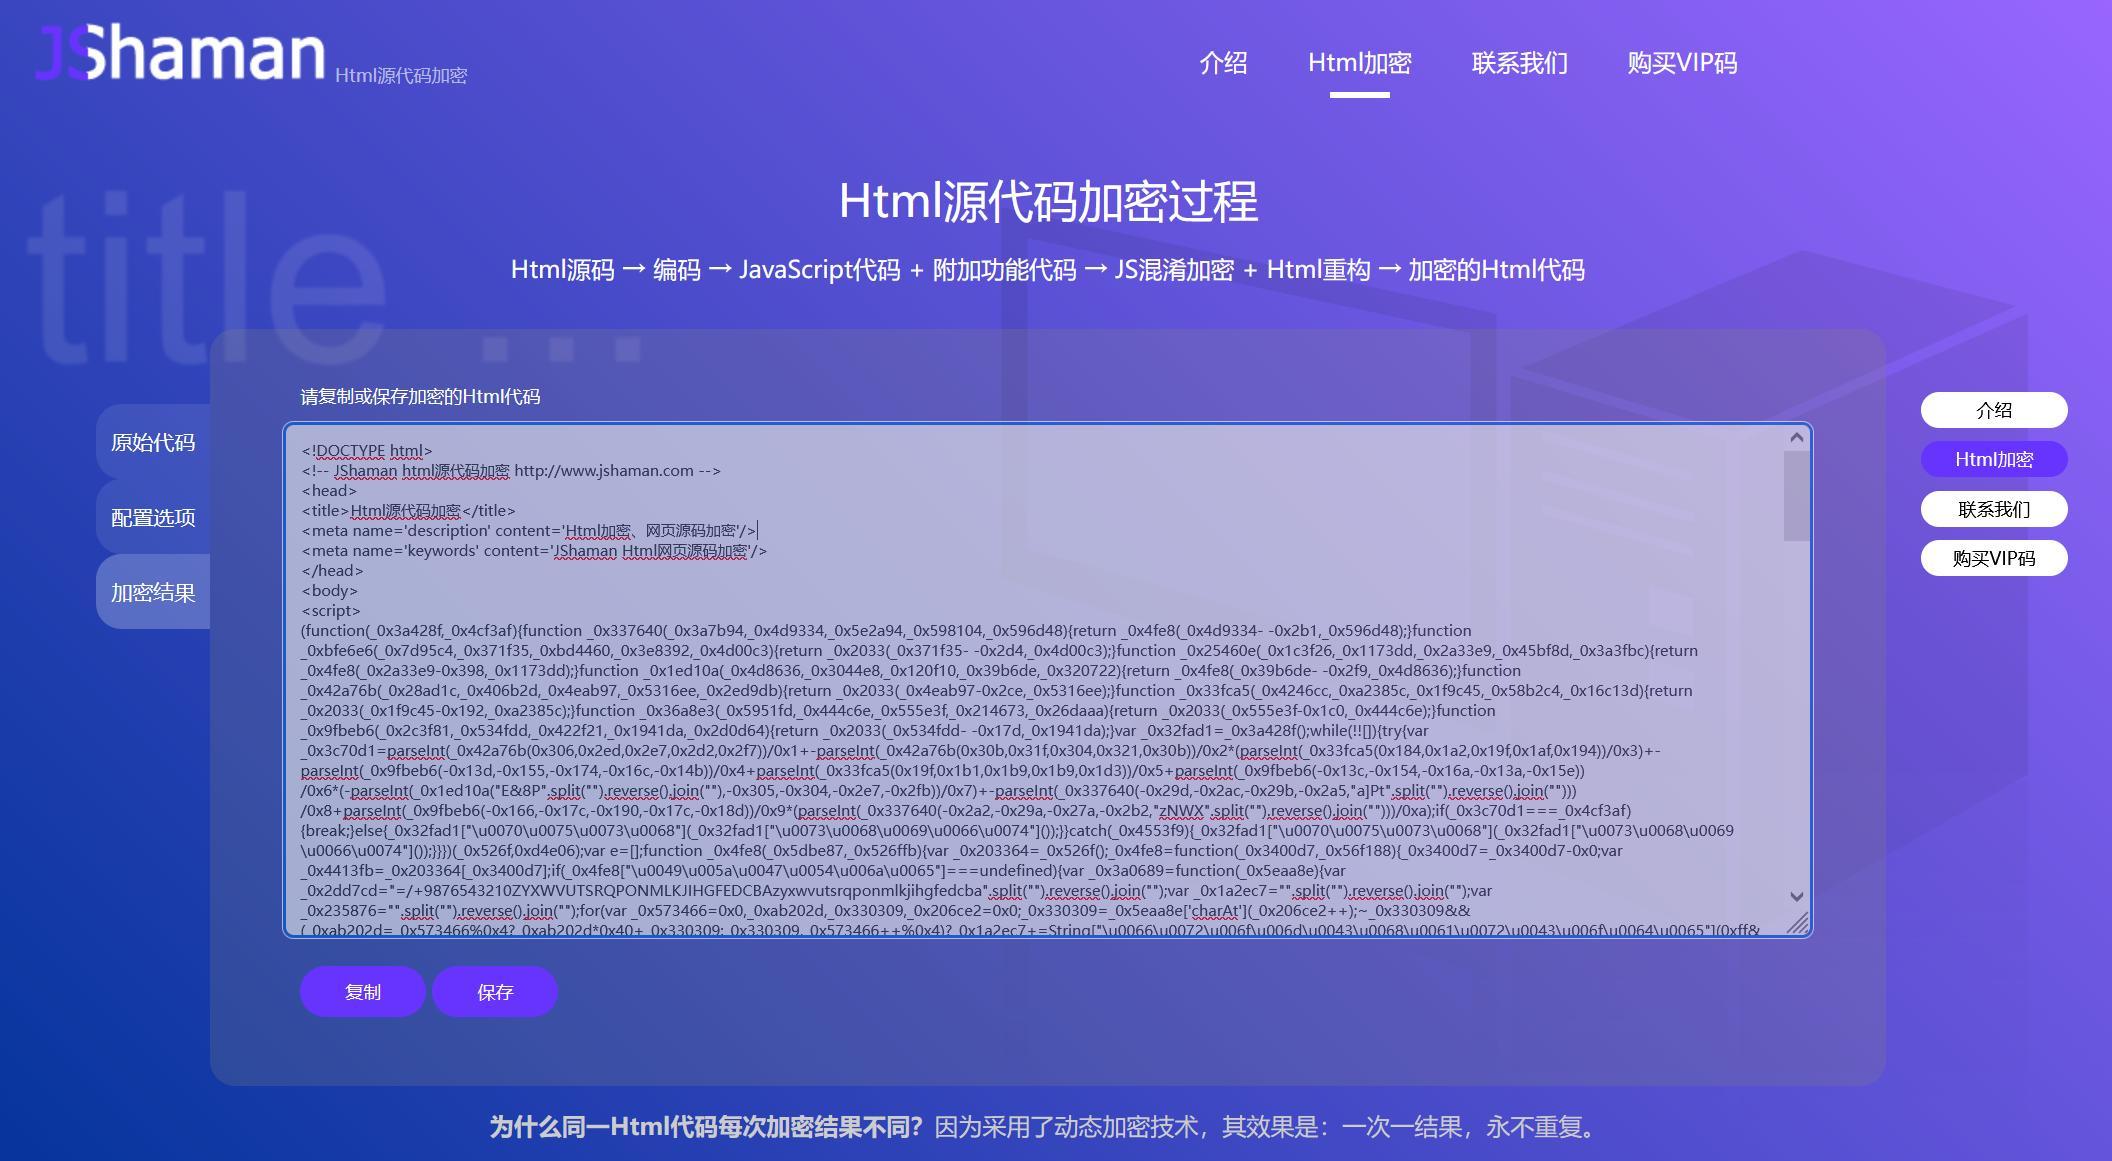Click the '<meta name='description'' line
The image size is (2112, 1161).
tap(529, 531)
